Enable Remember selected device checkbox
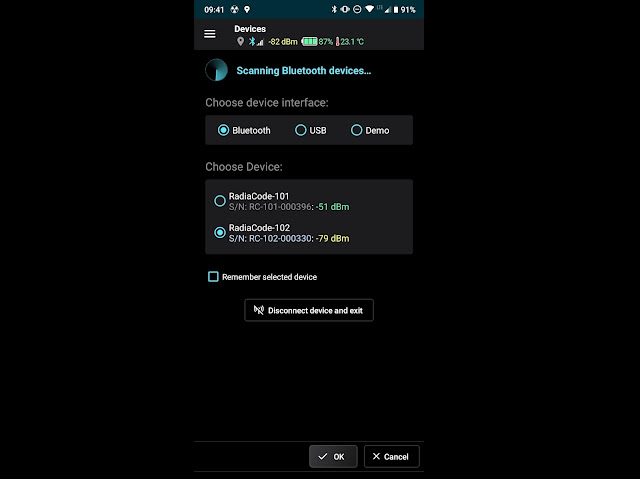 [213, 277]
